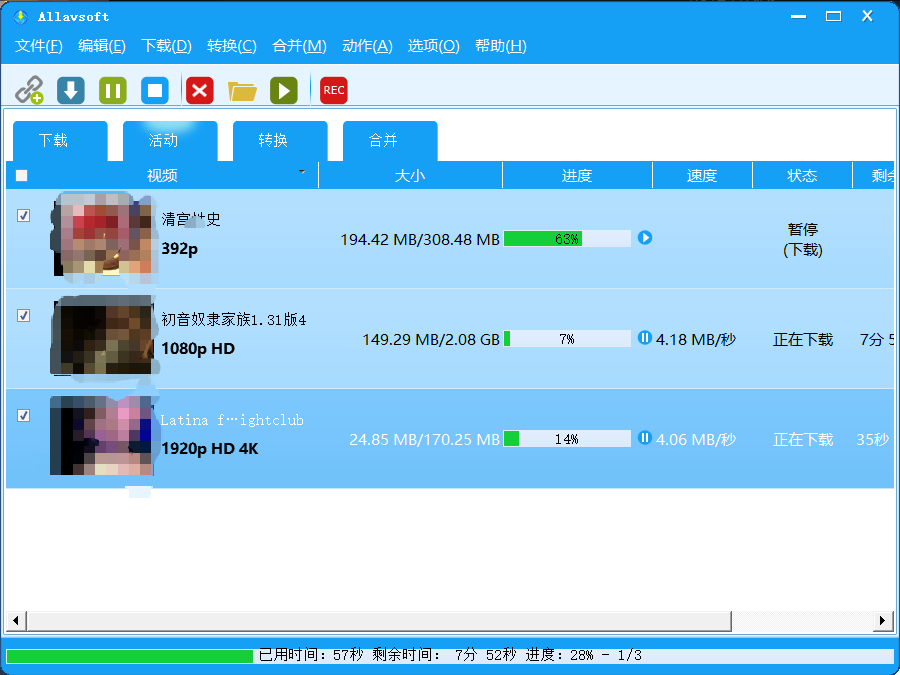Open the 视频 column sort dropdown arrow
Image resolution: width=900 pixels, height=675 pixels.
[x=302, y=172]
